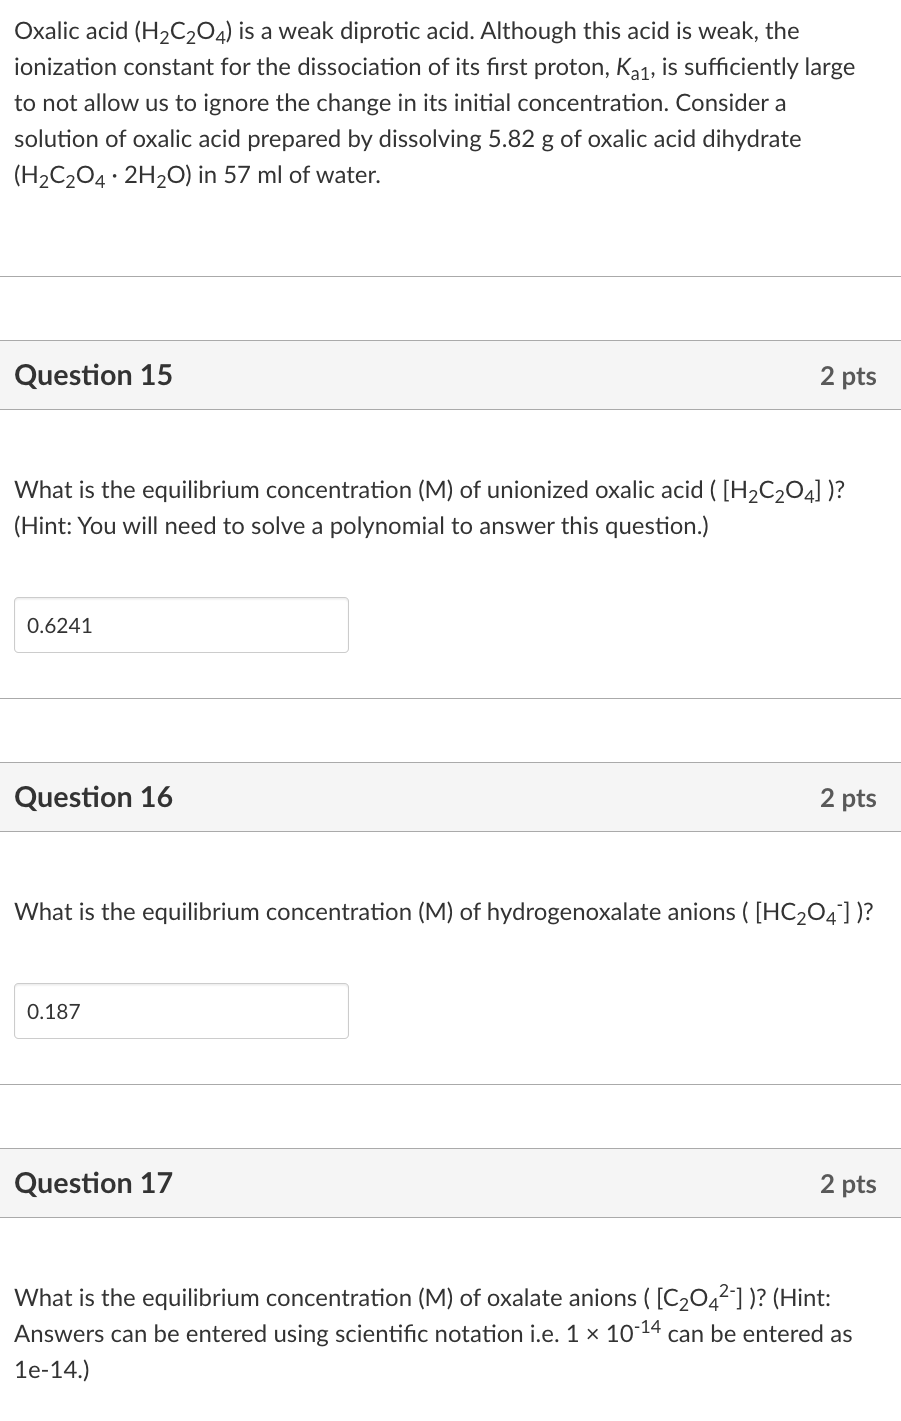Place cursor at end of 0.6241 value
Image resolution: width=901 pixels, height=1421 pixels.
point(92,624)
